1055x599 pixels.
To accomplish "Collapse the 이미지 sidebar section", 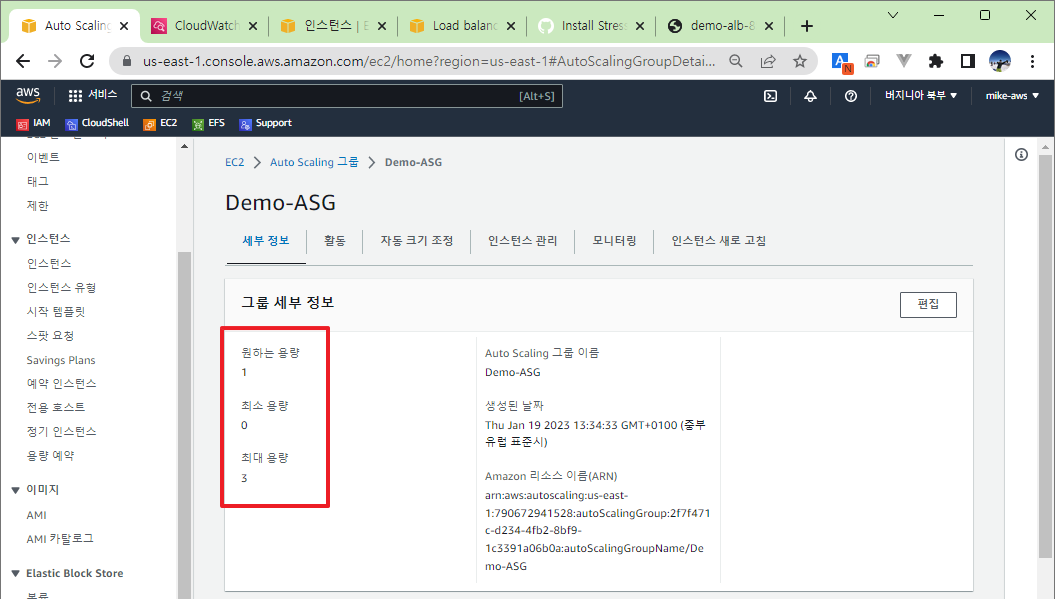I will click(15, 490).
